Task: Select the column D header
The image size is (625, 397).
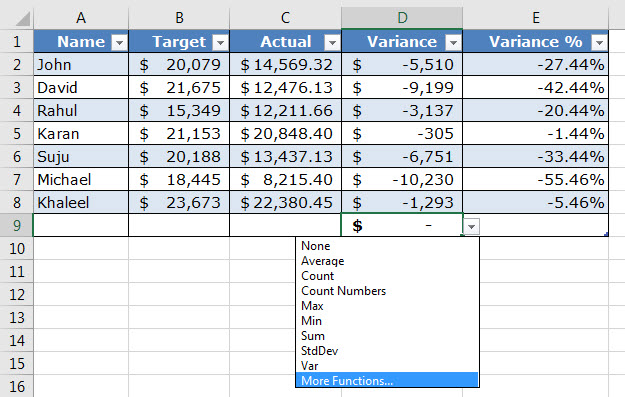Action: point(402,18)
